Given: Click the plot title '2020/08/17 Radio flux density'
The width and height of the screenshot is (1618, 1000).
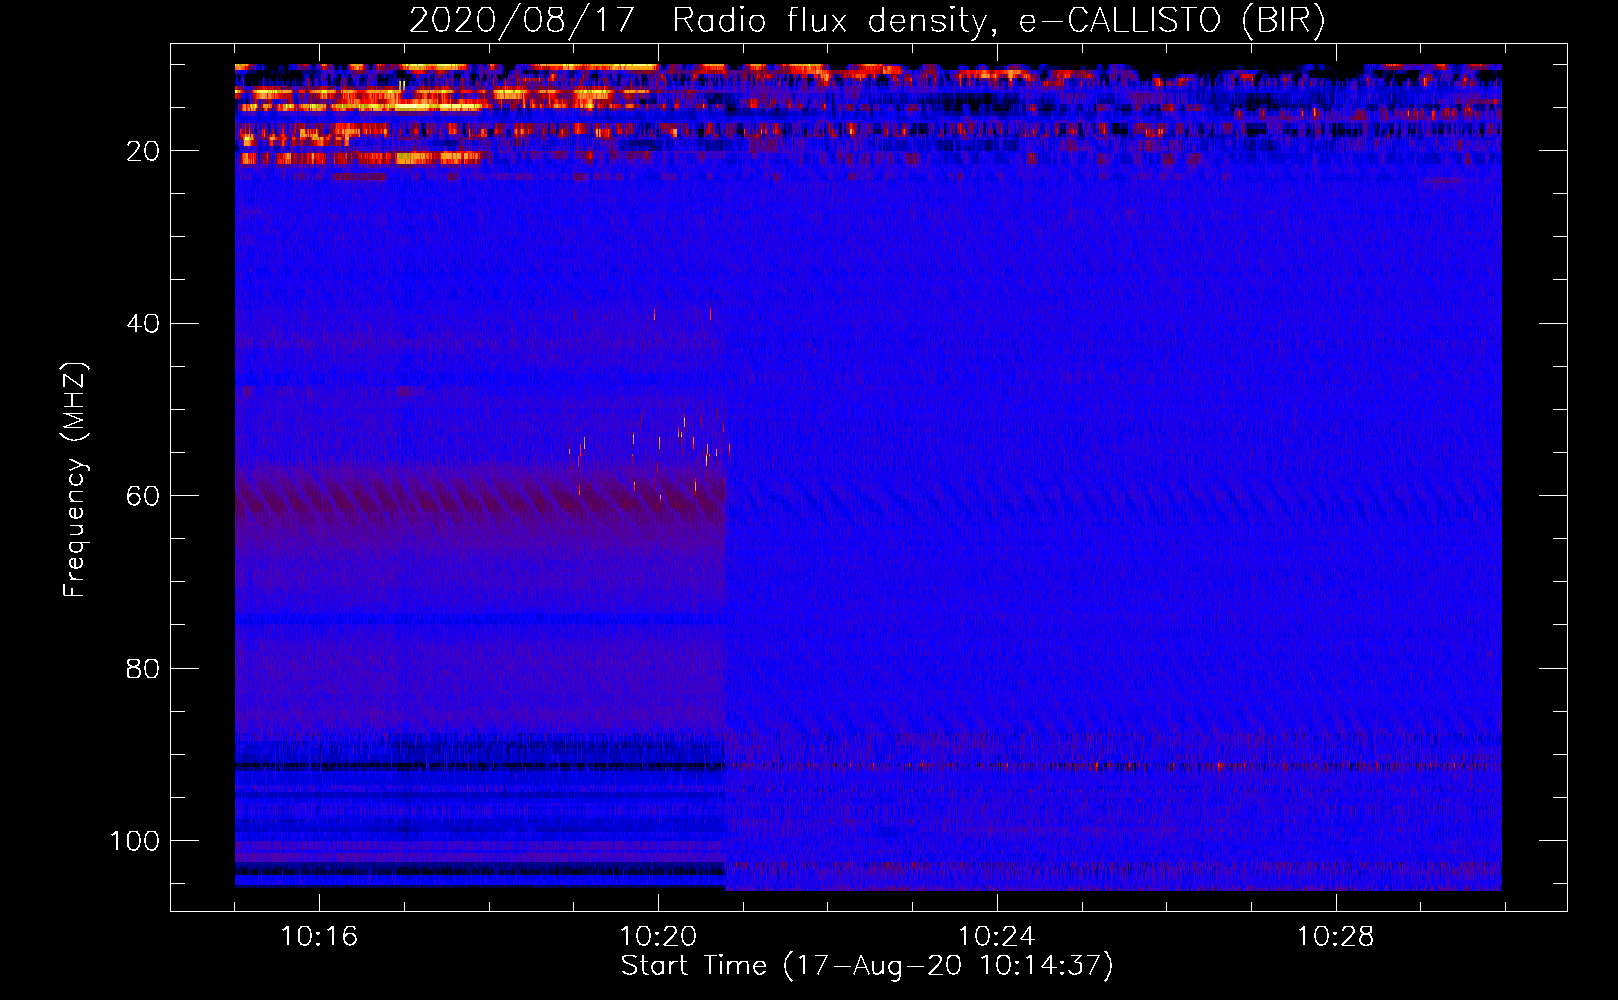Looking at the screenshot, I should pos(867,20).
